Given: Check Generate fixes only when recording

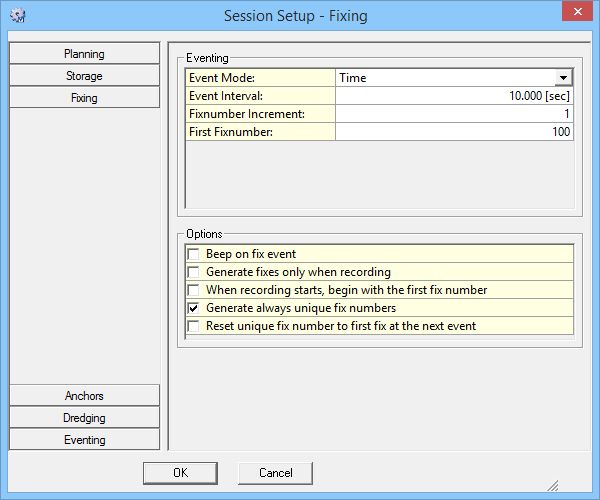Looking at the screenshot, I should pyautogui.click(x=194, y=272).
